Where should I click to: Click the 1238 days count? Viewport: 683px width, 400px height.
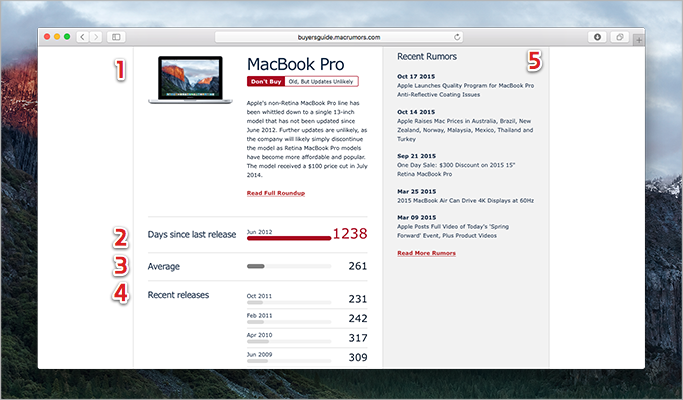350,234
